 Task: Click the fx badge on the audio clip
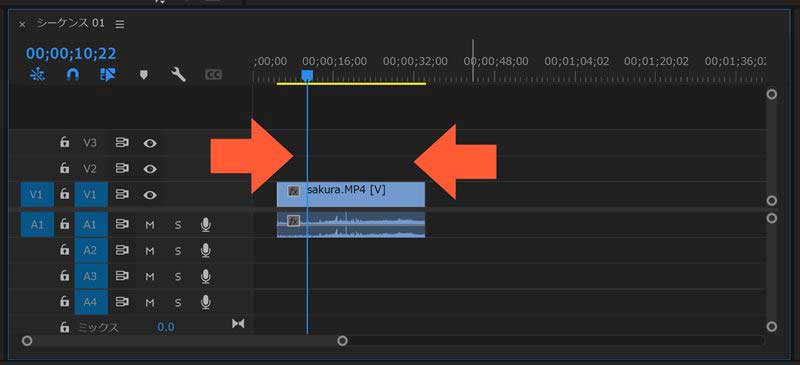(293, 221)
